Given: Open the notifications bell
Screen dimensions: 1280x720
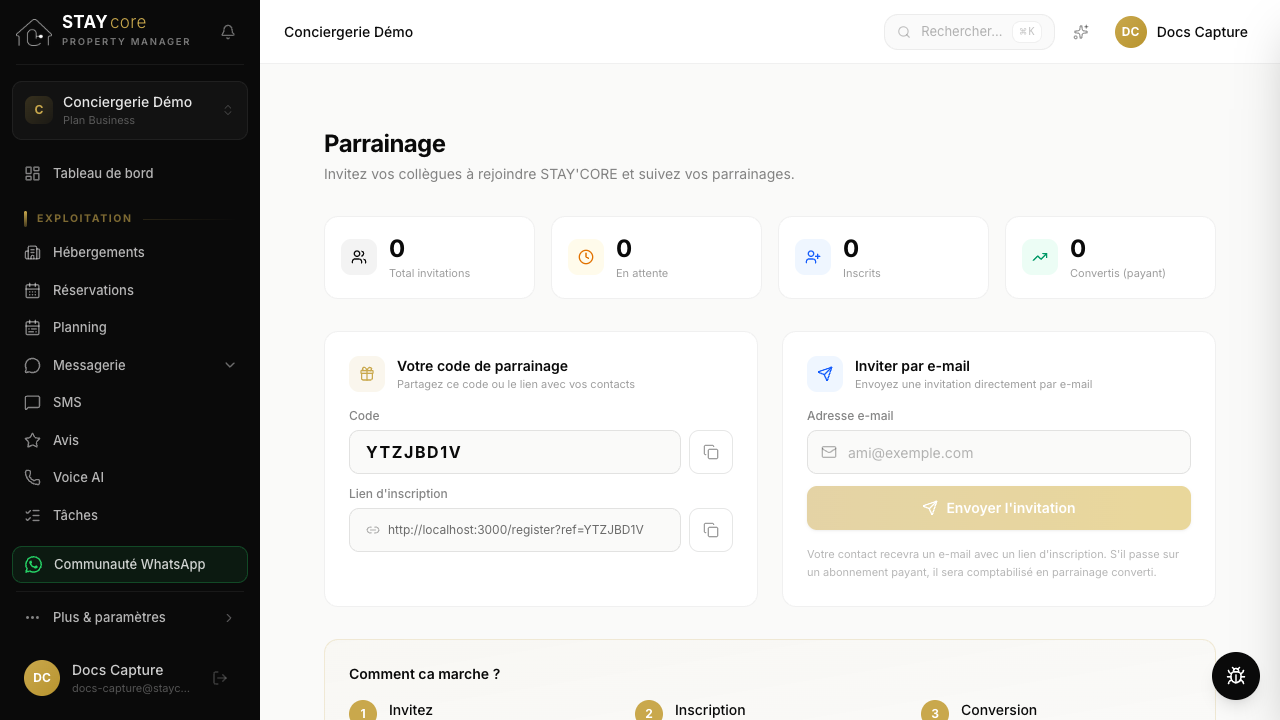Looking at the screenshot, I should click(228, 32).
